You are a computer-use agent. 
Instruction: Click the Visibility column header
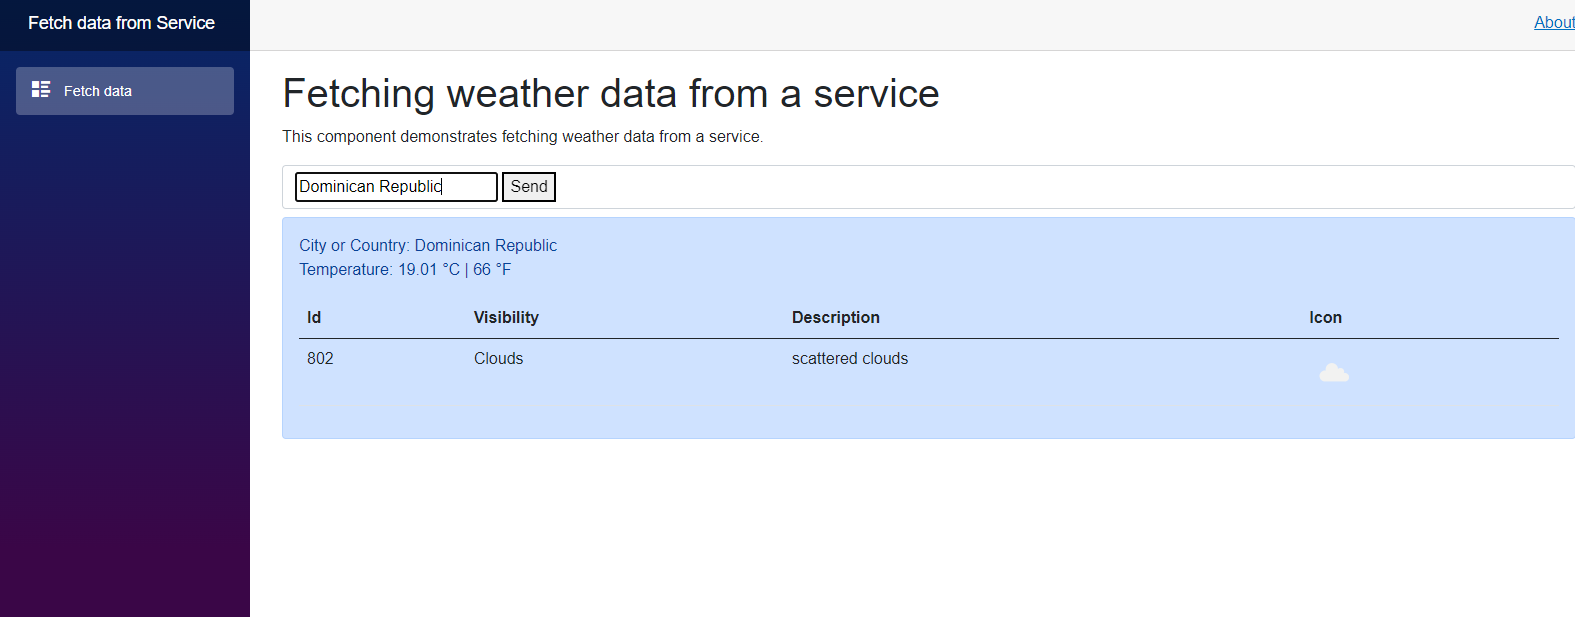(506, 317)
